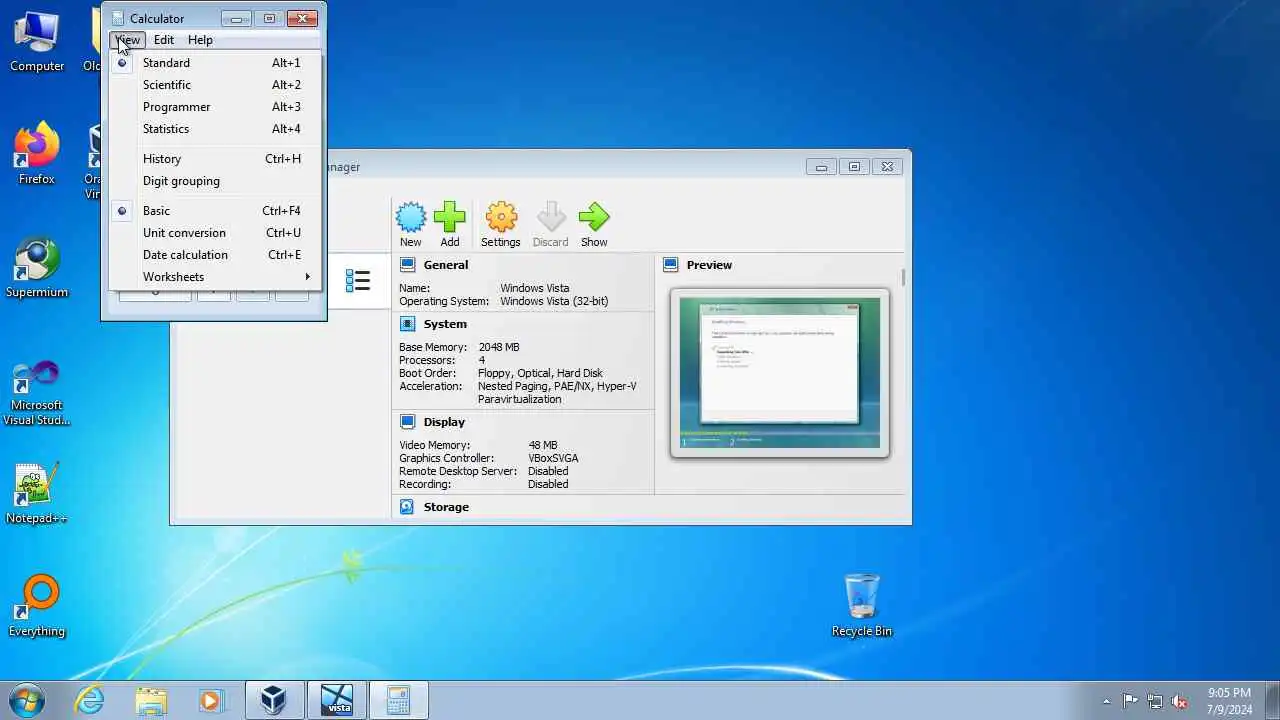Open the Everything desktop shortcut
This screenshot has width=1280, height=720.
point(37,607)
